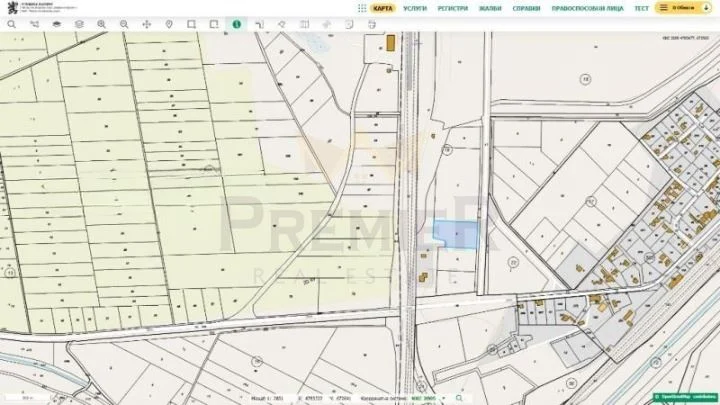720x405 pixels.
Task: Activate the pan map arrows tool
Action: pos(146,23)
